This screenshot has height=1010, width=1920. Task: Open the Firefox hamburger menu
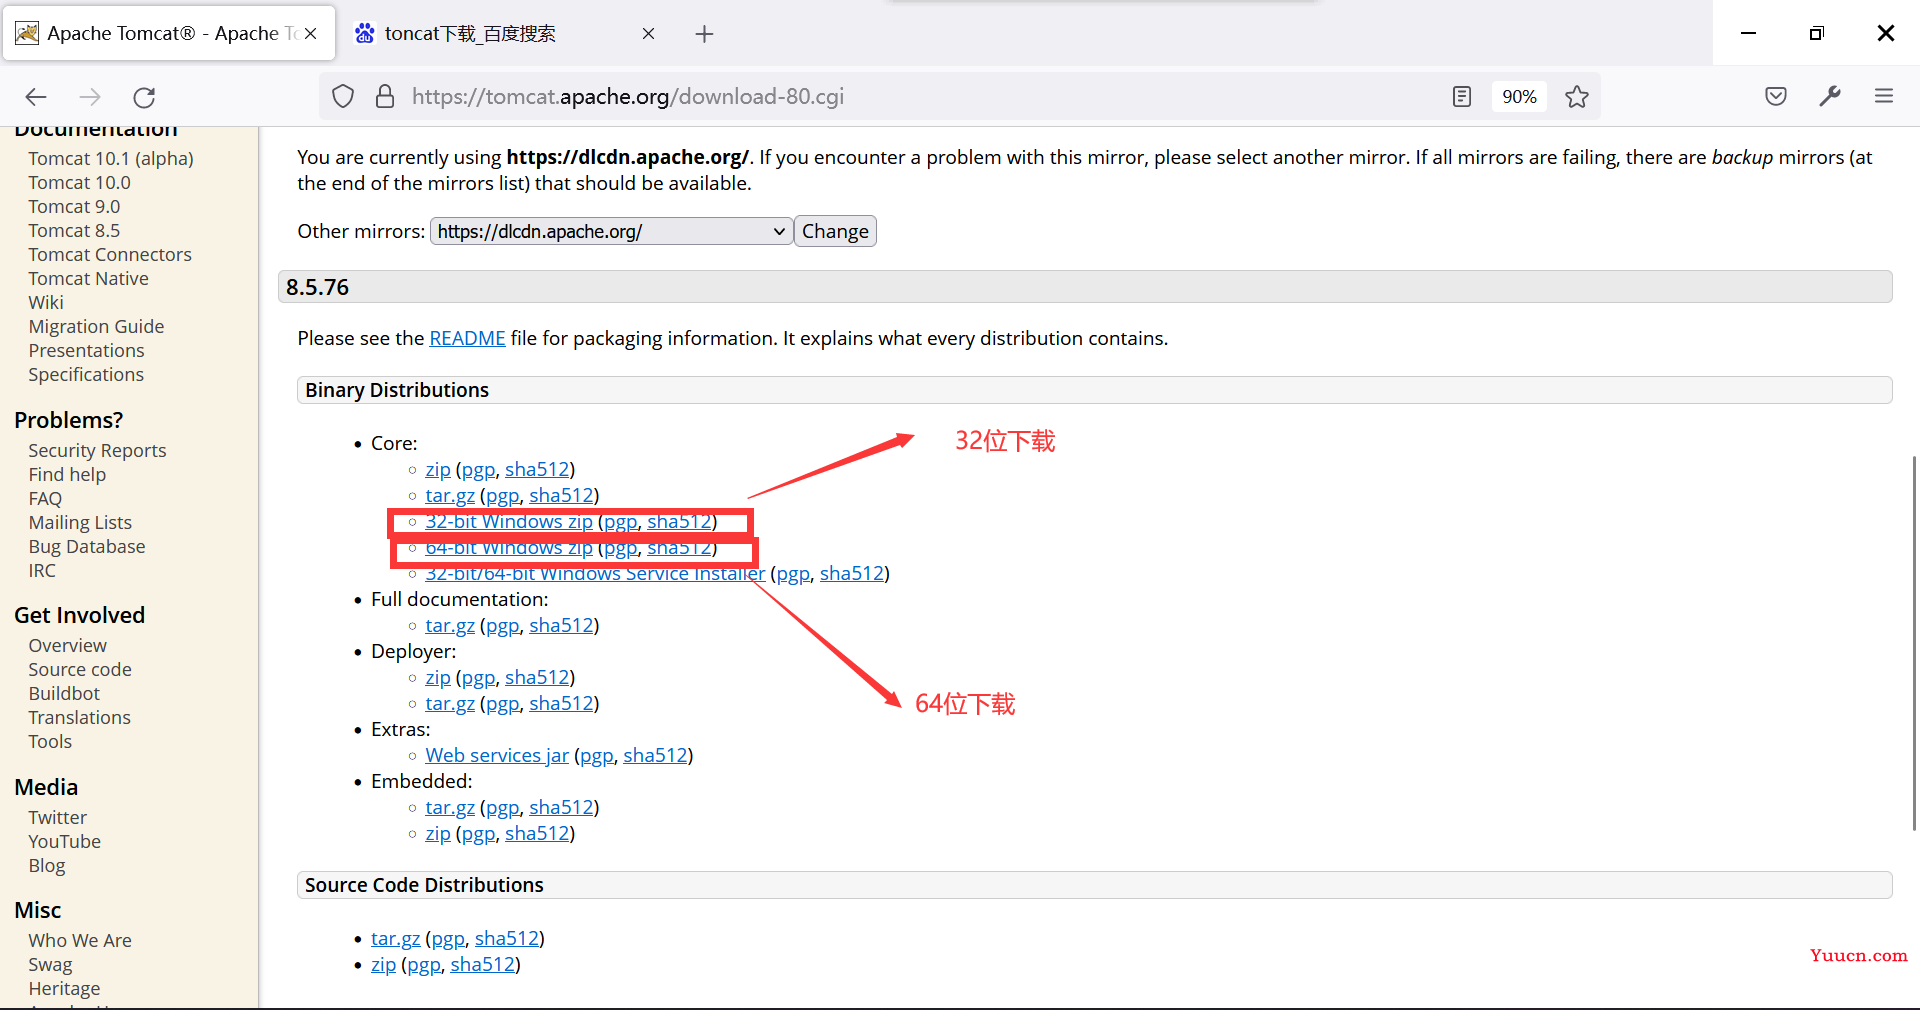point(1884,97)
